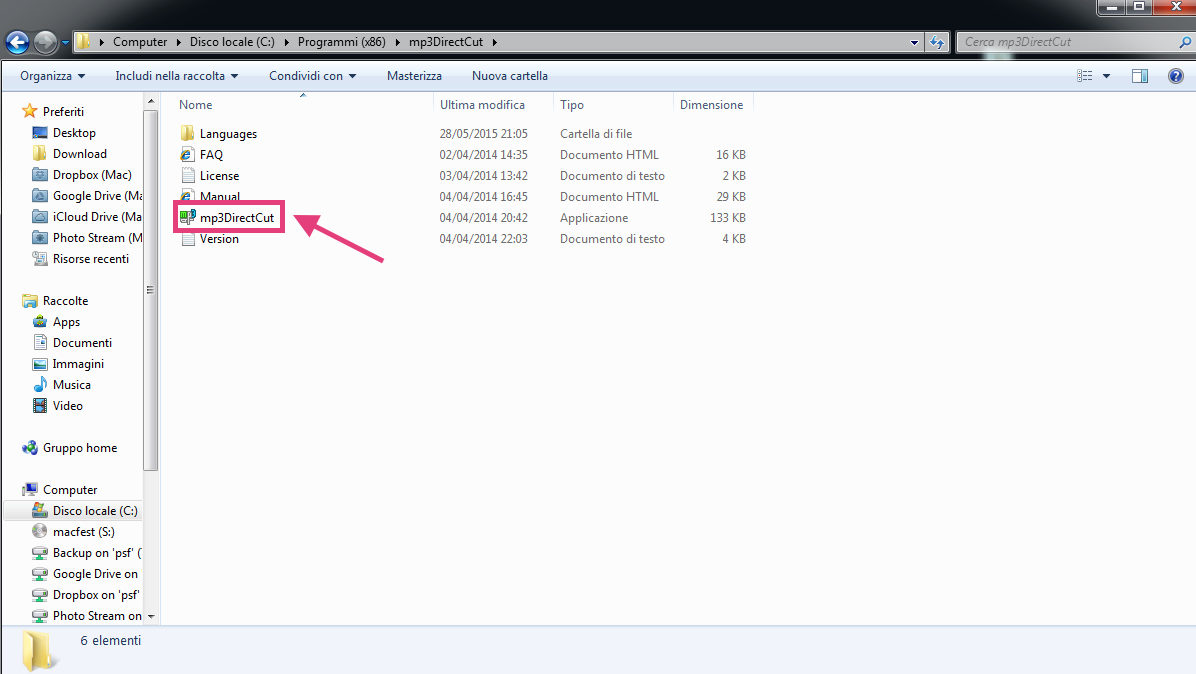
Task: Click the "Dropbox on 'psf'" network drive icon
Action: 40,595
